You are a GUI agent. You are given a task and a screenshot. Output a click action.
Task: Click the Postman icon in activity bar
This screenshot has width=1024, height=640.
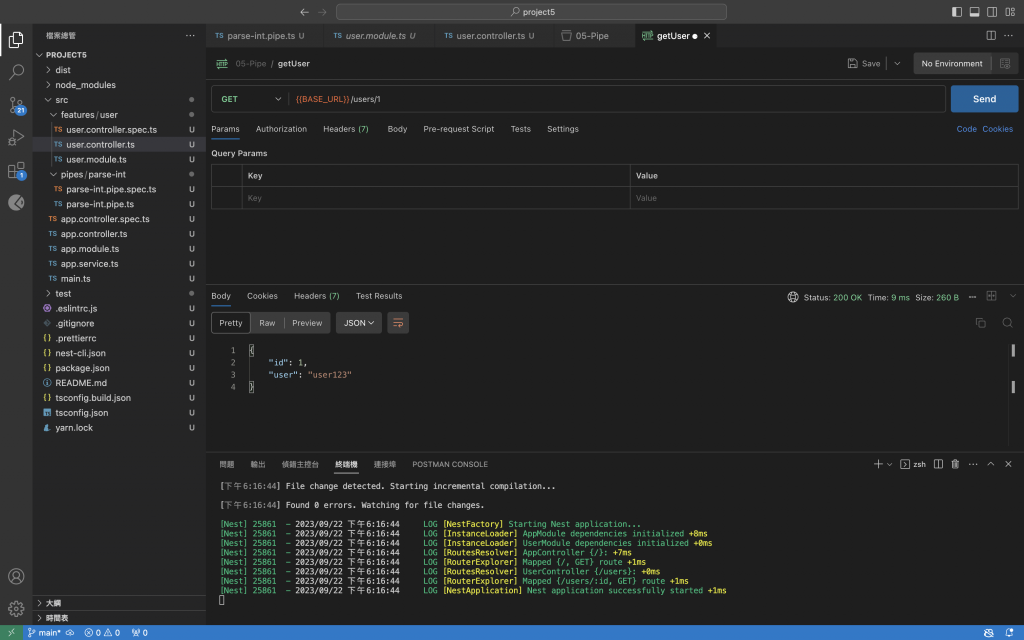click(x=16, y=203)
